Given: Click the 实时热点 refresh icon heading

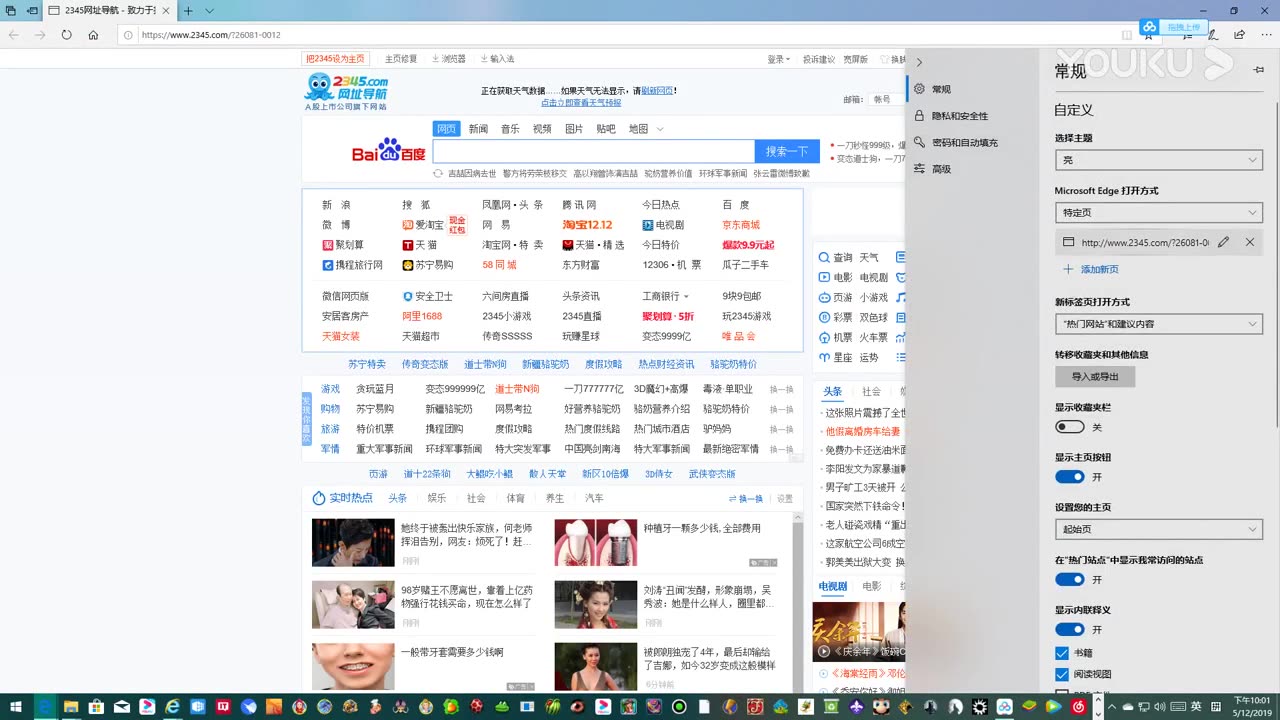Looking at the screenshot, I should pyautogui.click(x=342, y=498).
